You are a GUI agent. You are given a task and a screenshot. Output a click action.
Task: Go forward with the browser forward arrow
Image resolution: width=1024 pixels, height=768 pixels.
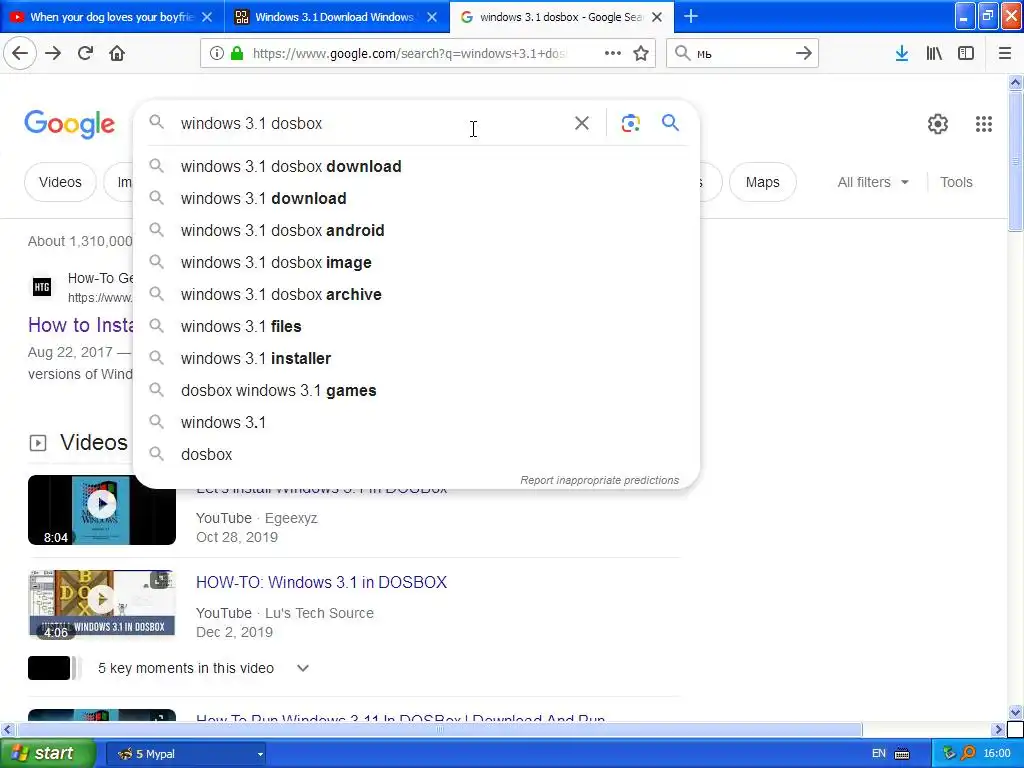click(x=53, y=53)
